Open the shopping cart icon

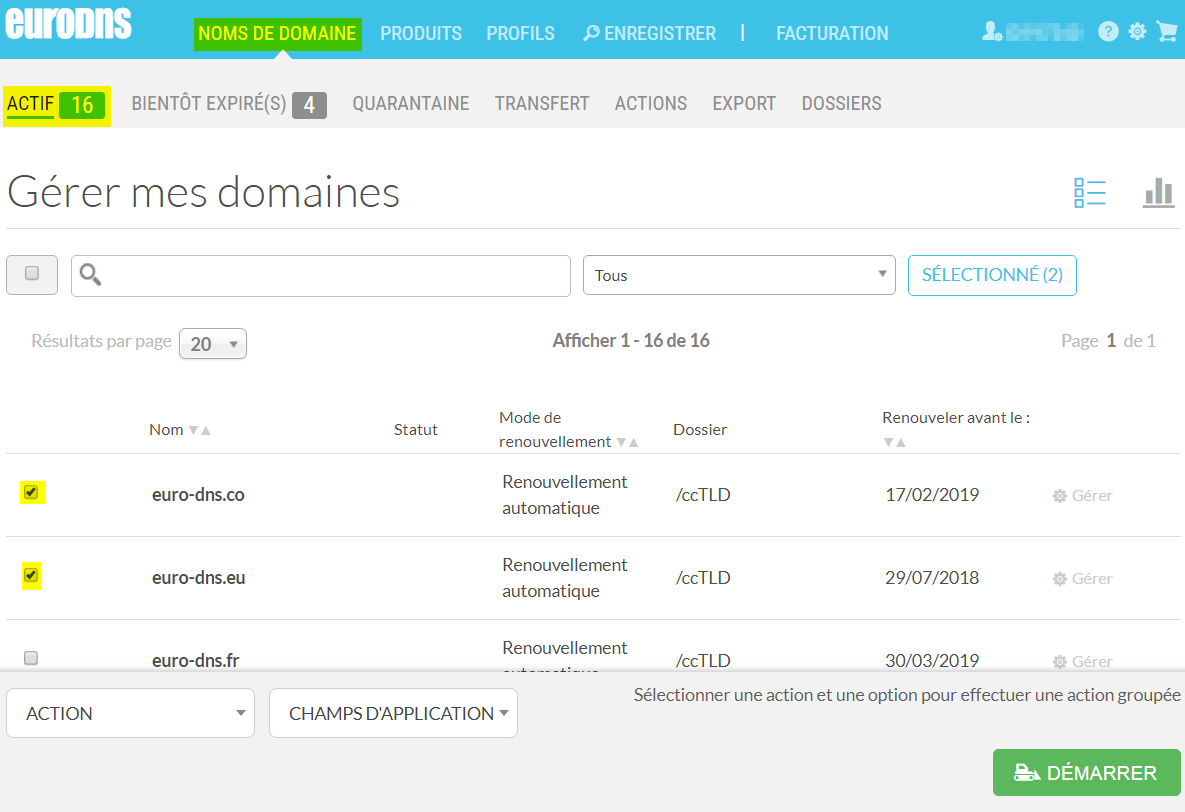click(x=1167, y=32)
